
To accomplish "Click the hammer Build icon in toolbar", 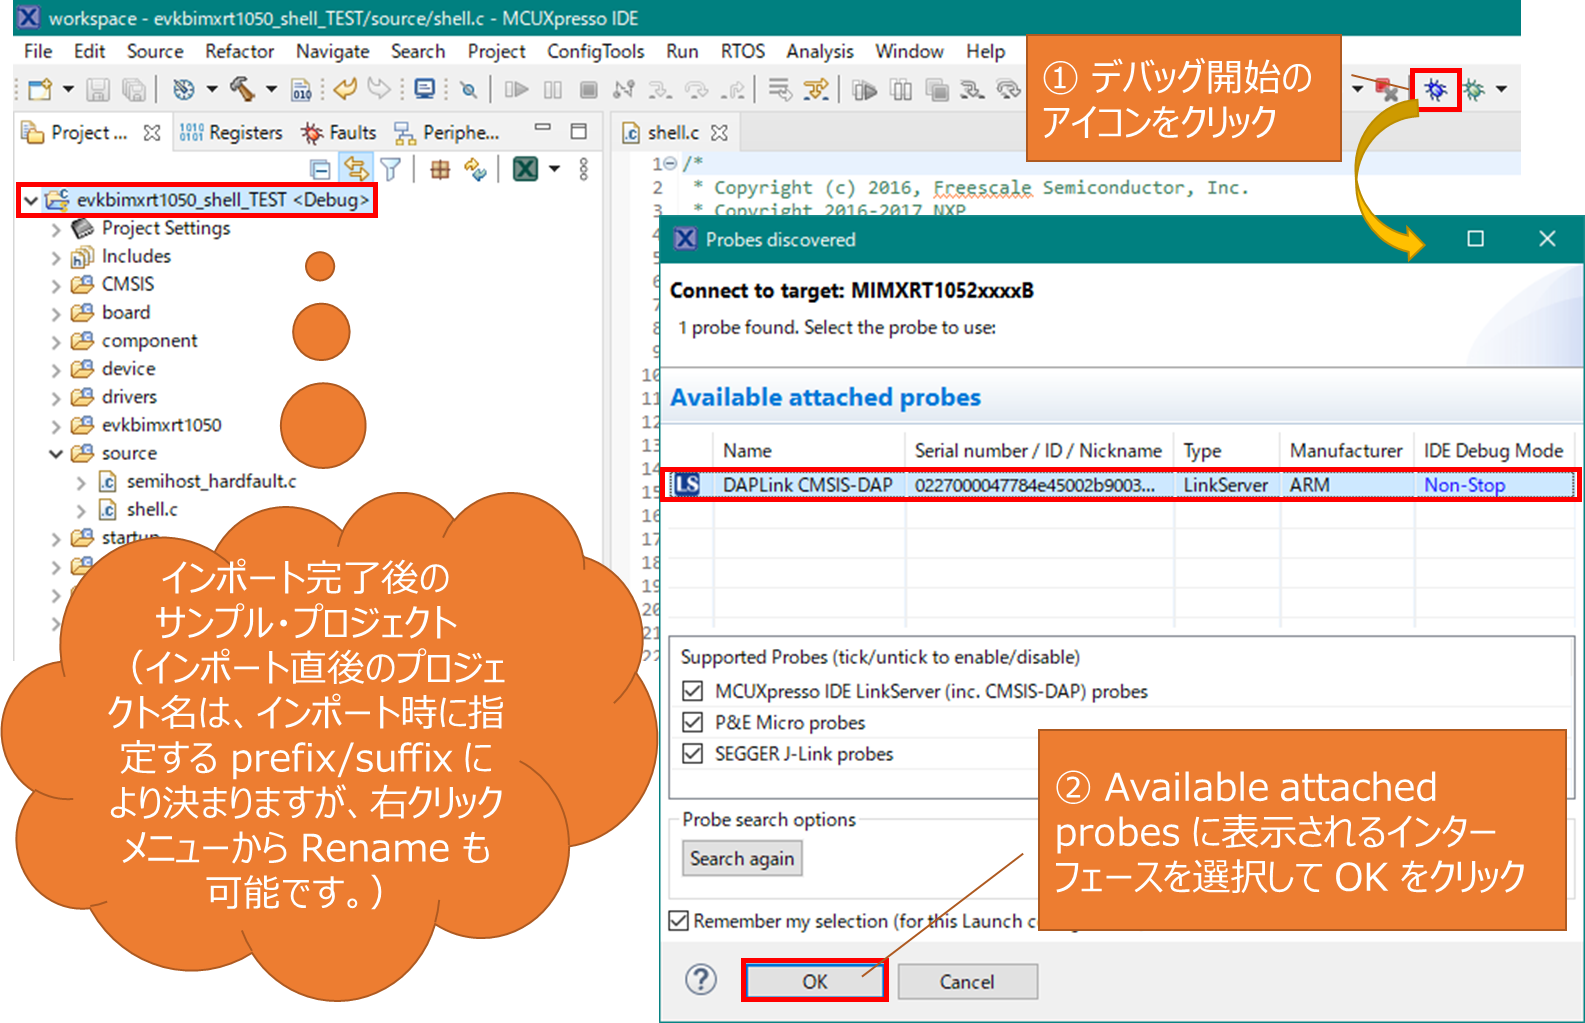I will [x=241, y=89].
